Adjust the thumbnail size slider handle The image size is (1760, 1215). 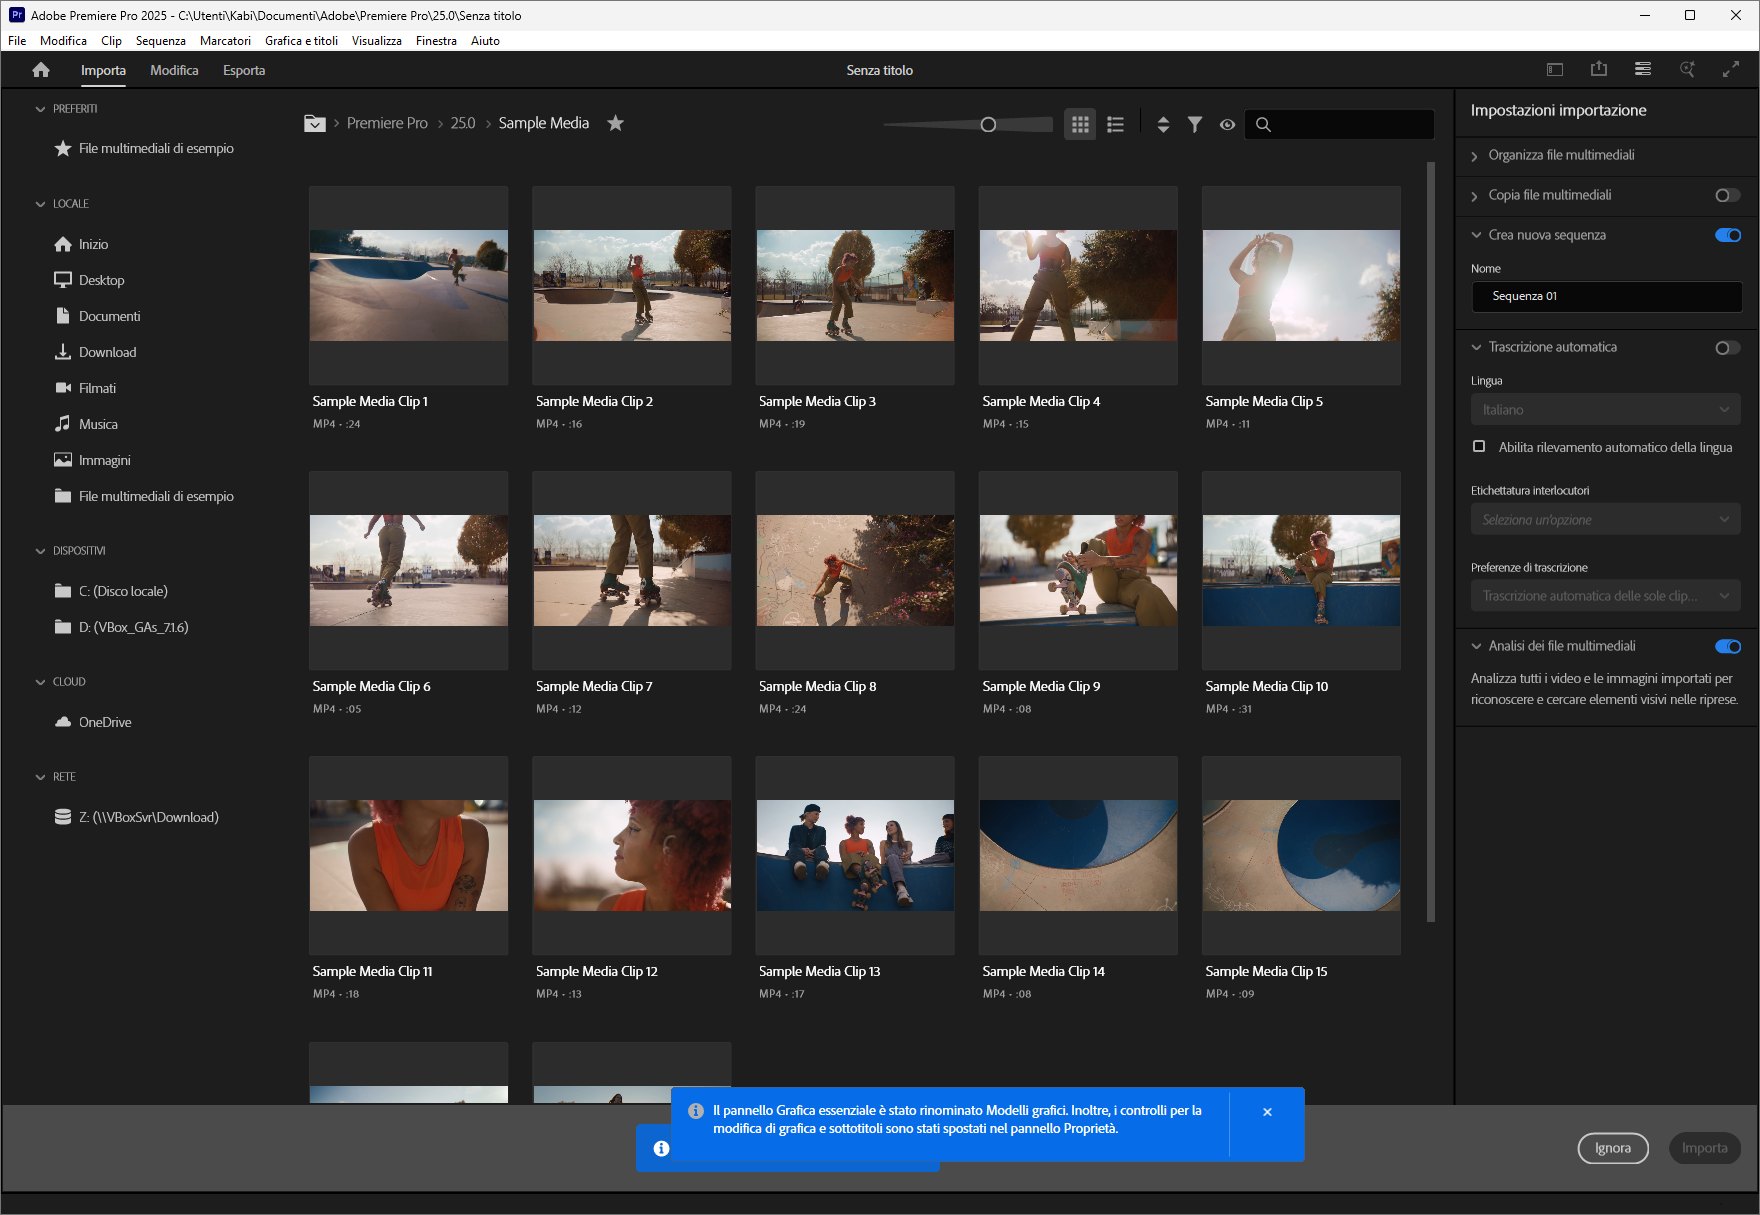tap(988, 124)
